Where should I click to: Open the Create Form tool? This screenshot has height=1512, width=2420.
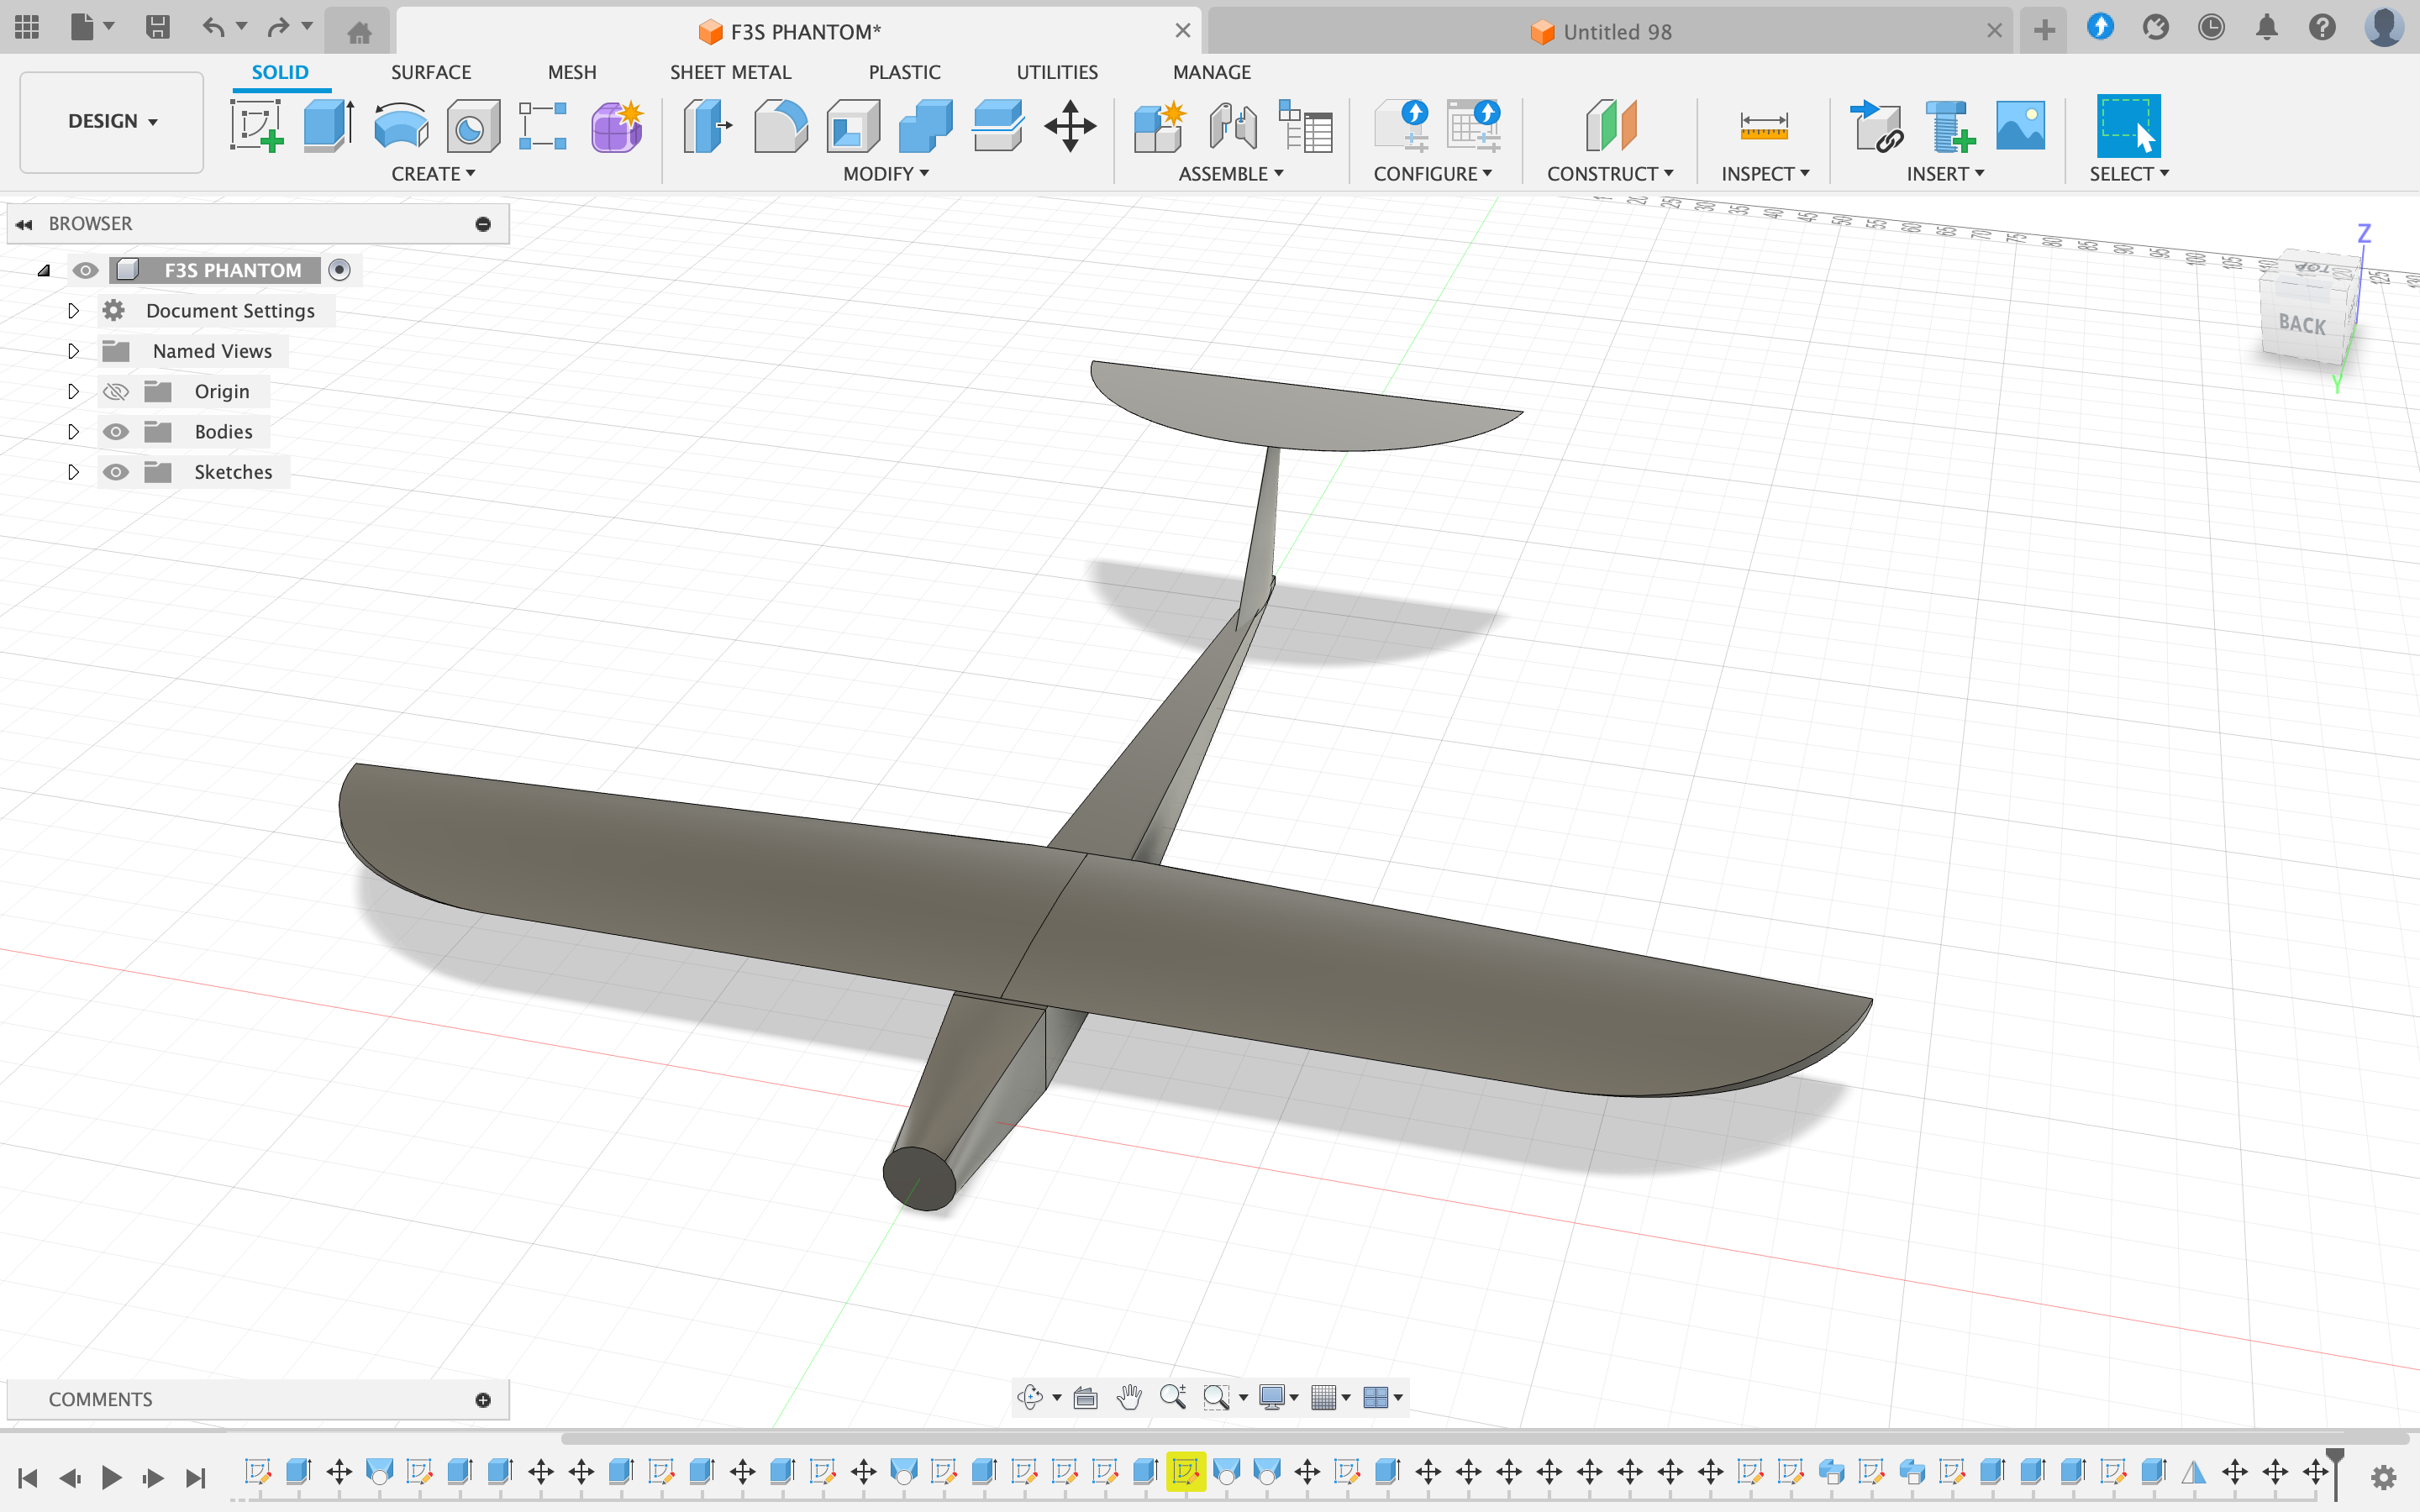(617, 126)
